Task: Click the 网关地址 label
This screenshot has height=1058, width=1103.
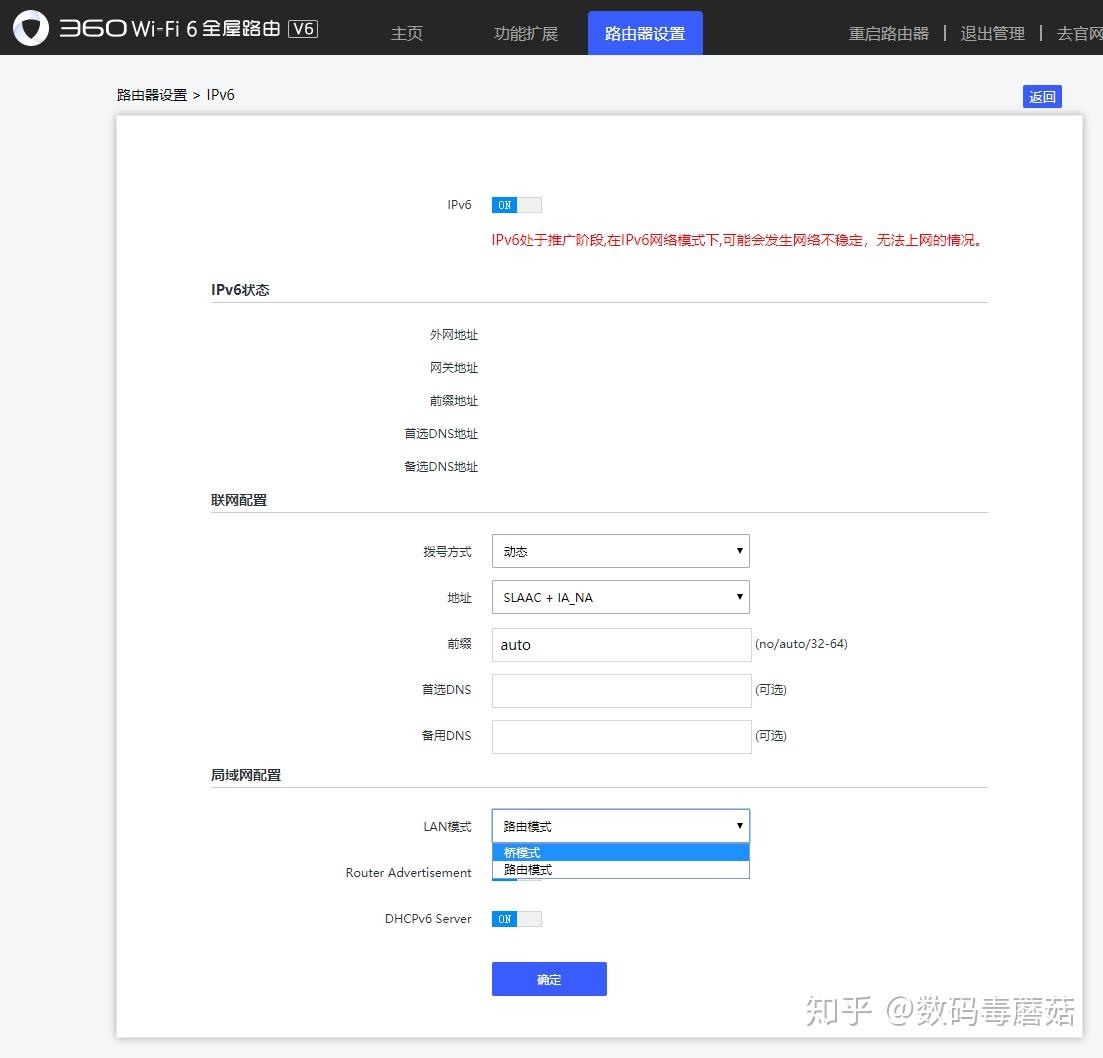Action: point(454,368)
